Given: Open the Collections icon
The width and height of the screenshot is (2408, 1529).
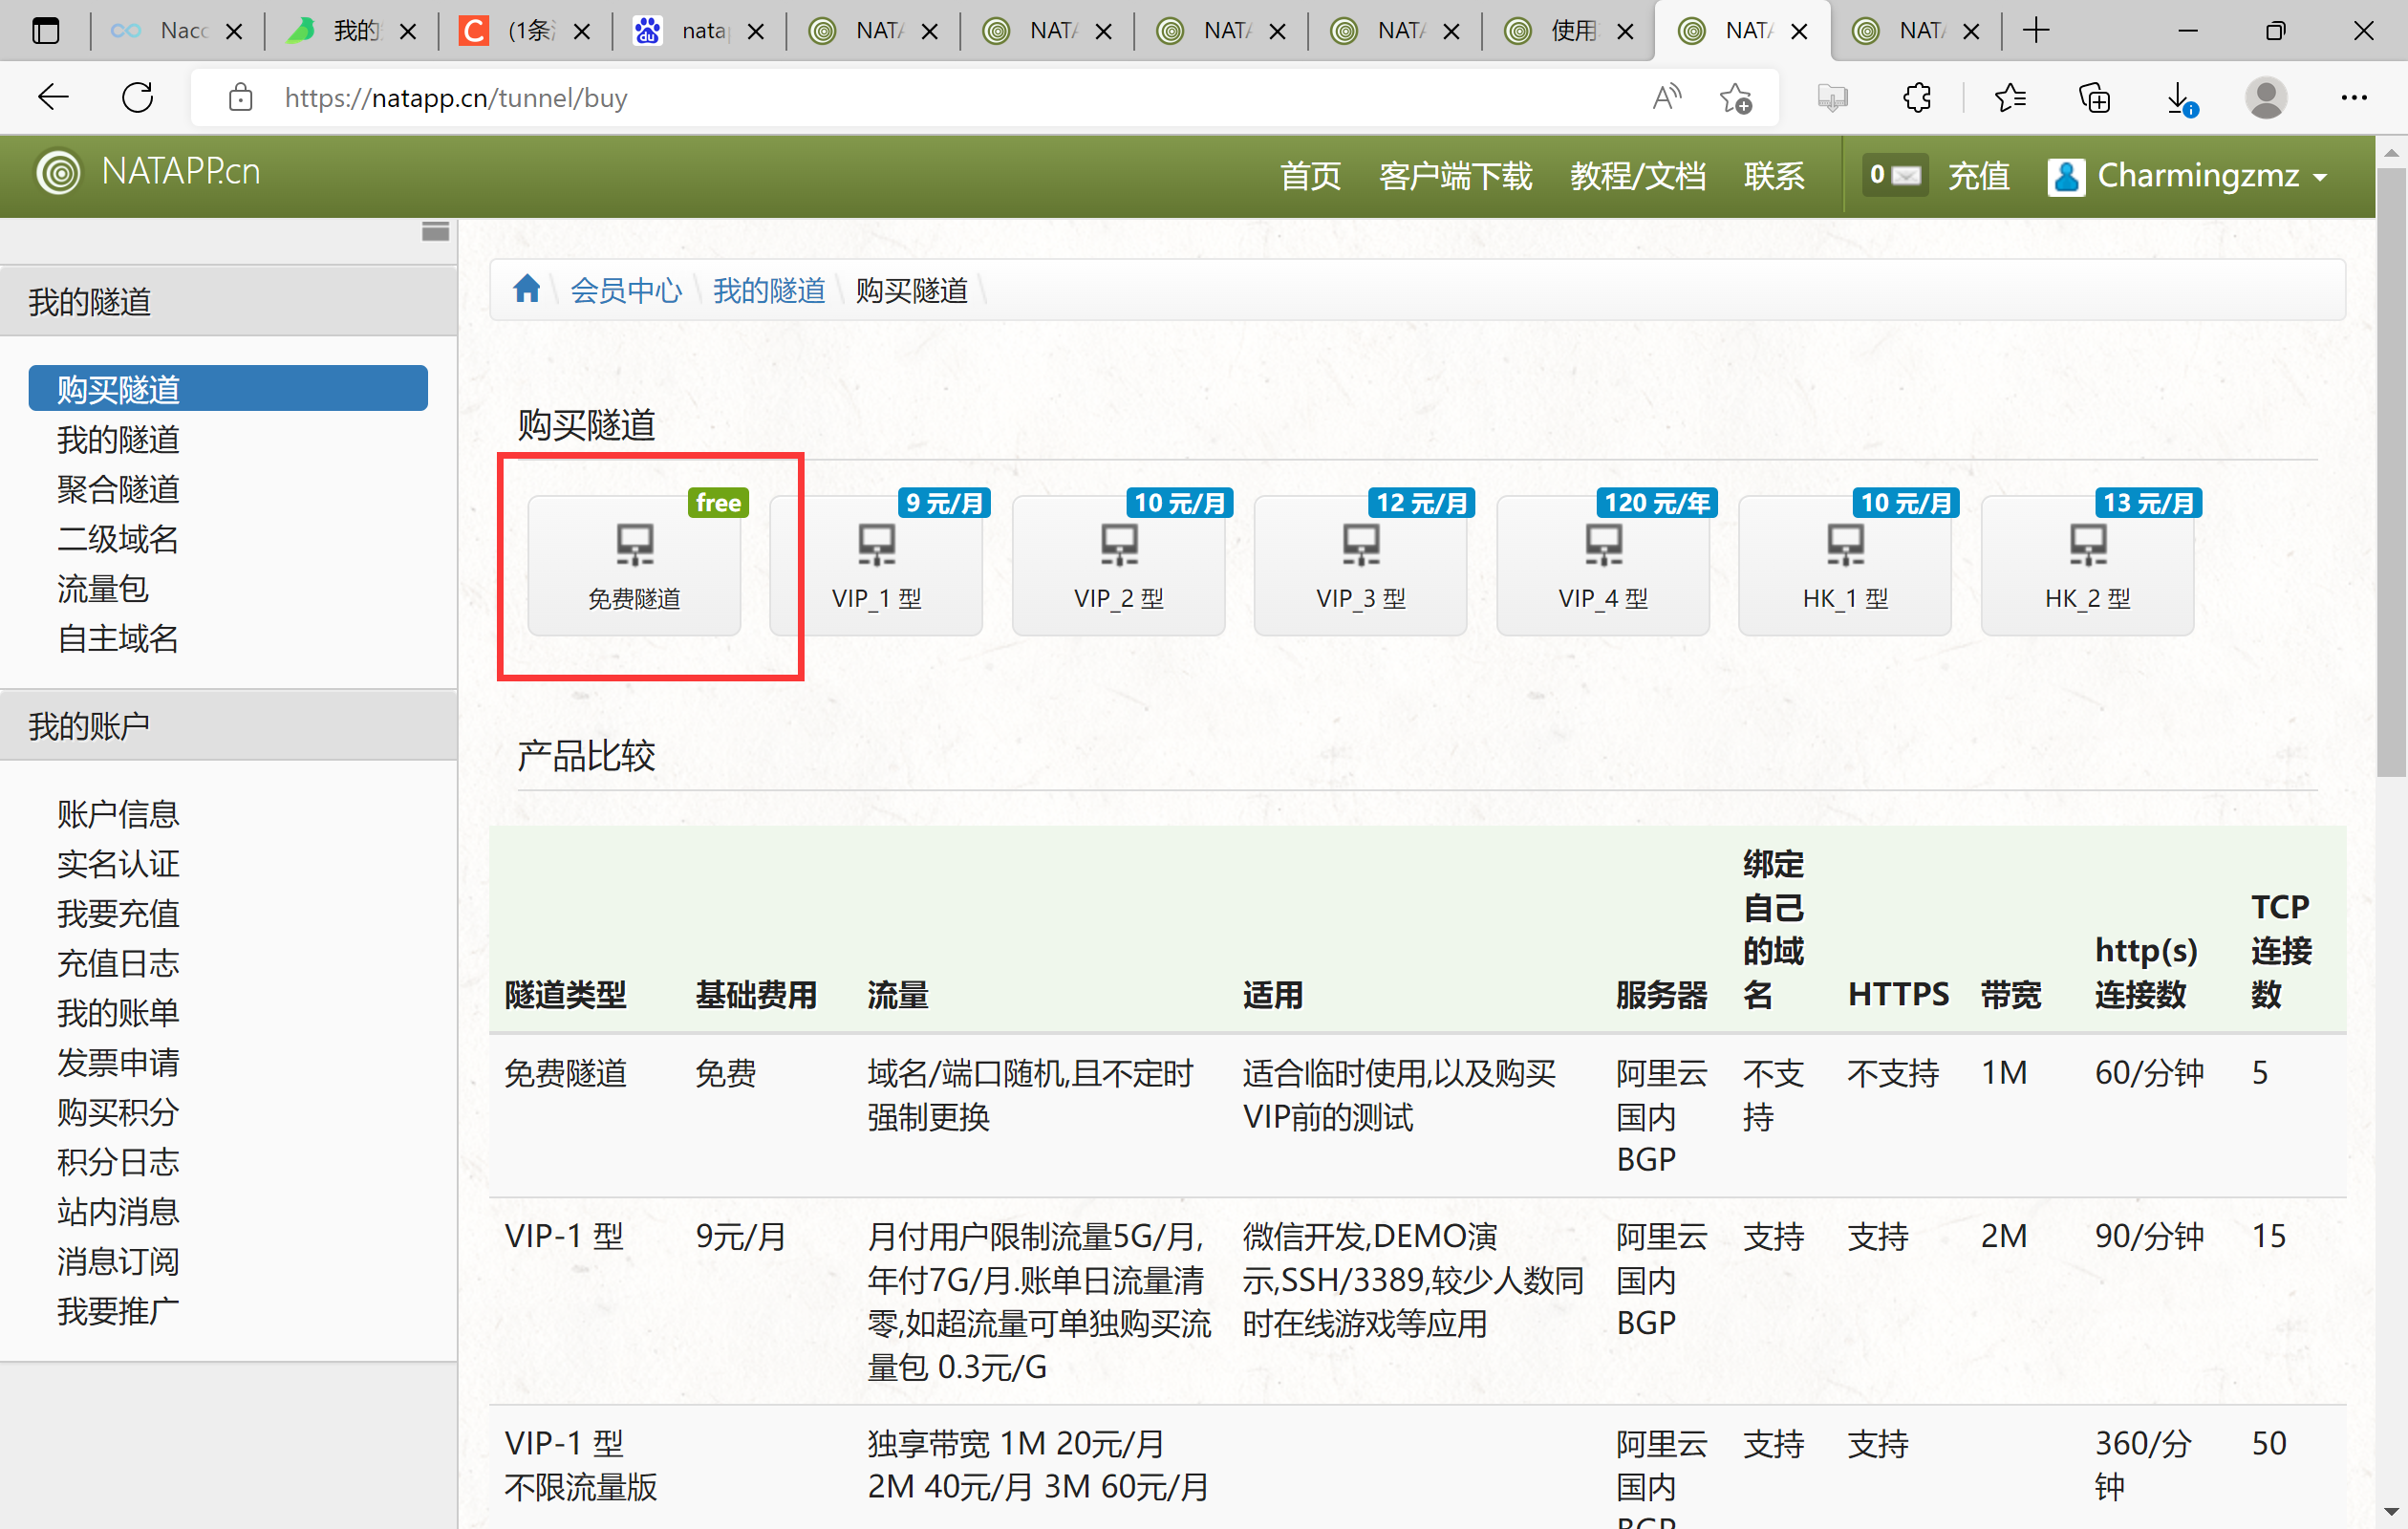Looking at the screenshot, I should tap(2094, 97).
